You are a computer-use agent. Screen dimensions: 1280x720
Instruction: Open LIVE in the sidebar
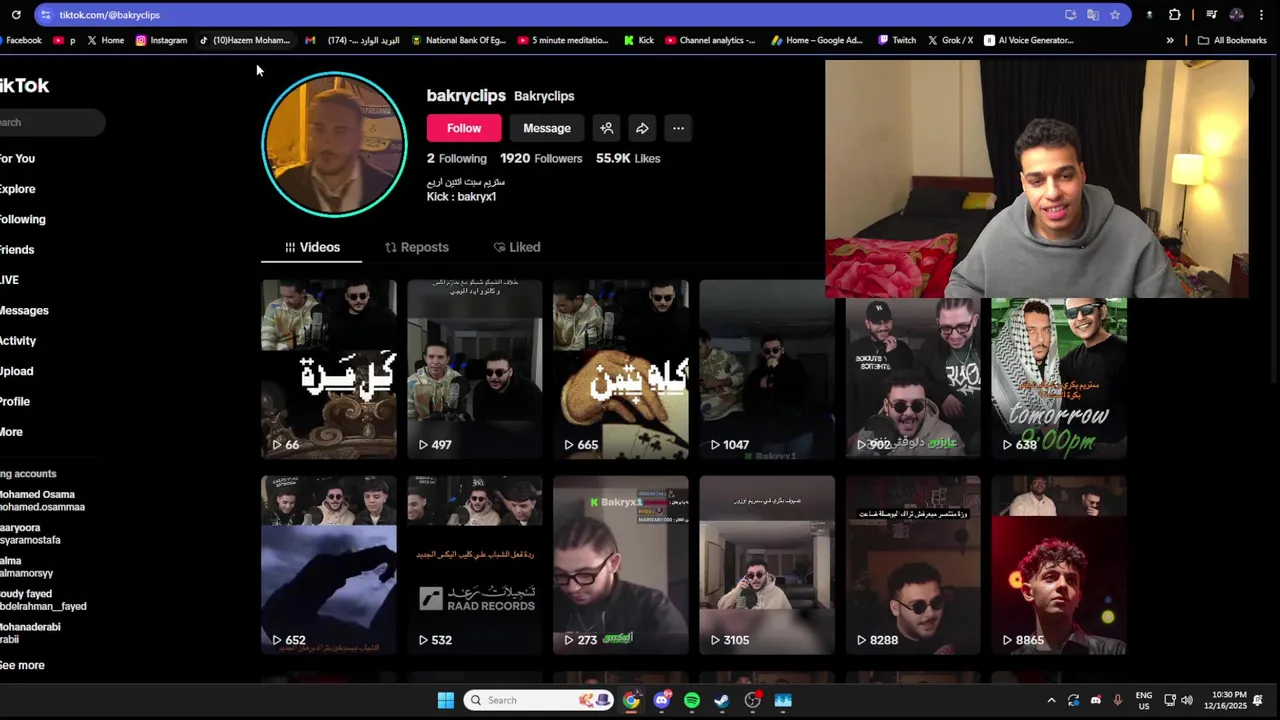[x=10, y=280]
